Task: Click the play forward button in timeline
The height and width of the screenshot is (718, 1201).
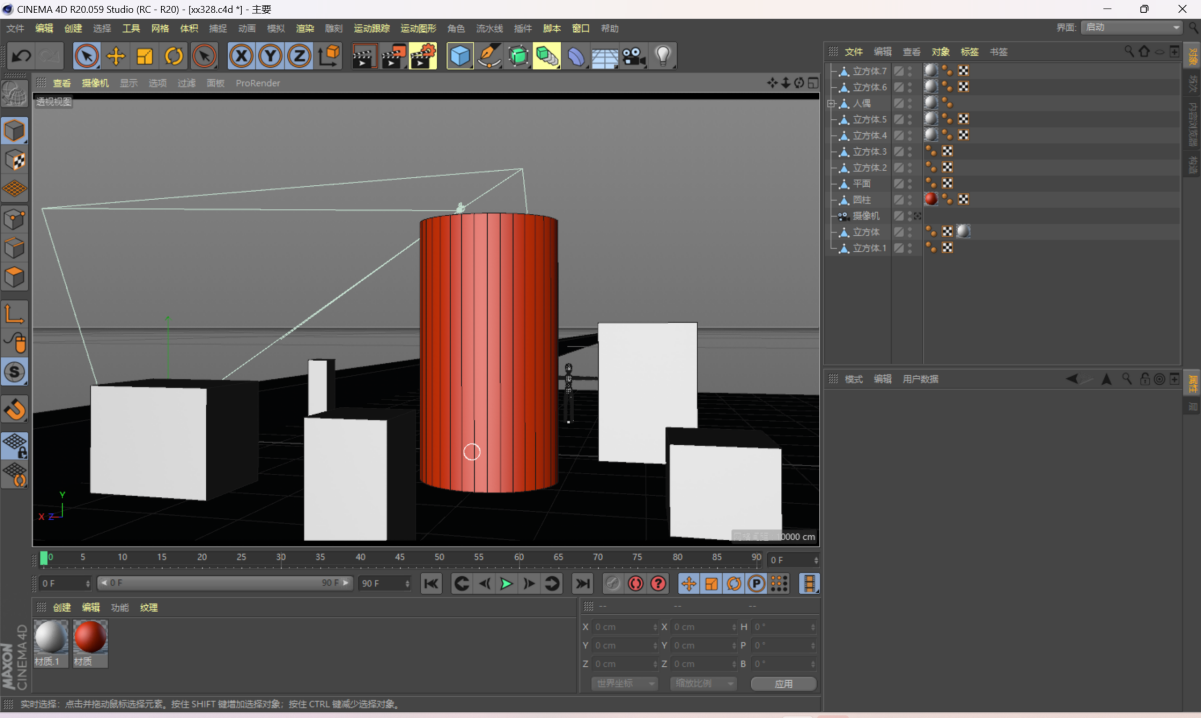Action: click(x=506, y=583)
